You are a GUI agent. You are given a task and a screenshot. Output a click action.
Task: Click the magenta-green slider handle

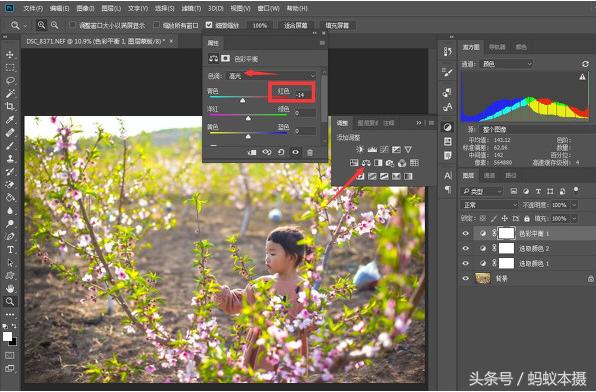point(248,118)
